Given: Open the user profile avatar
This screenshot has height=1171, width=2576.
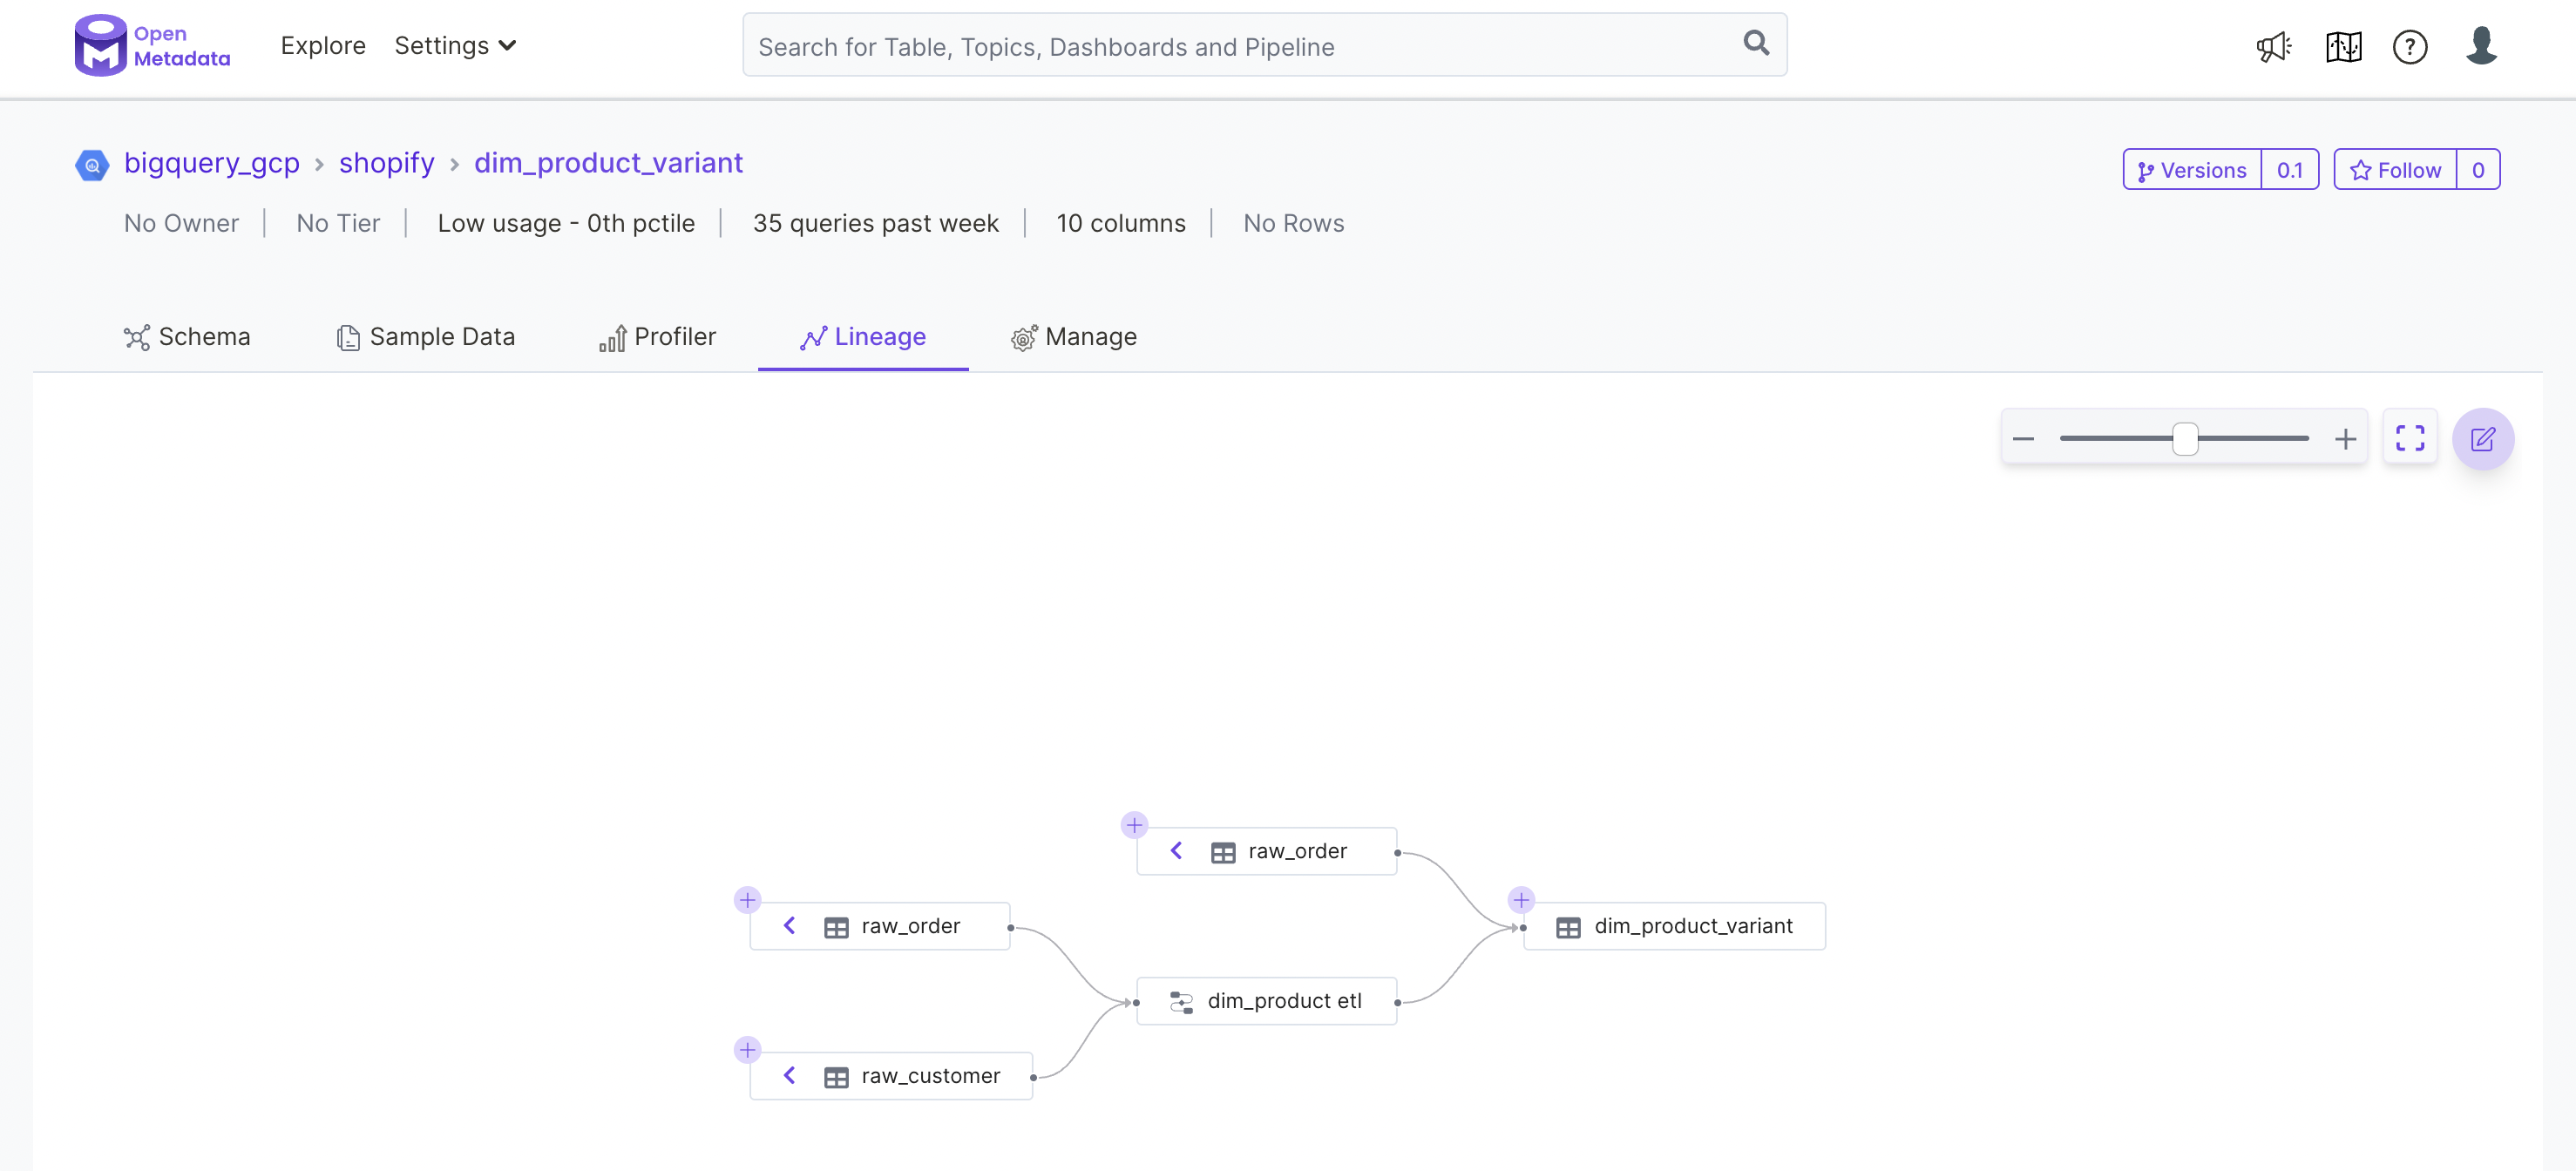Looking at the screenshot, I should (2483, 46).
